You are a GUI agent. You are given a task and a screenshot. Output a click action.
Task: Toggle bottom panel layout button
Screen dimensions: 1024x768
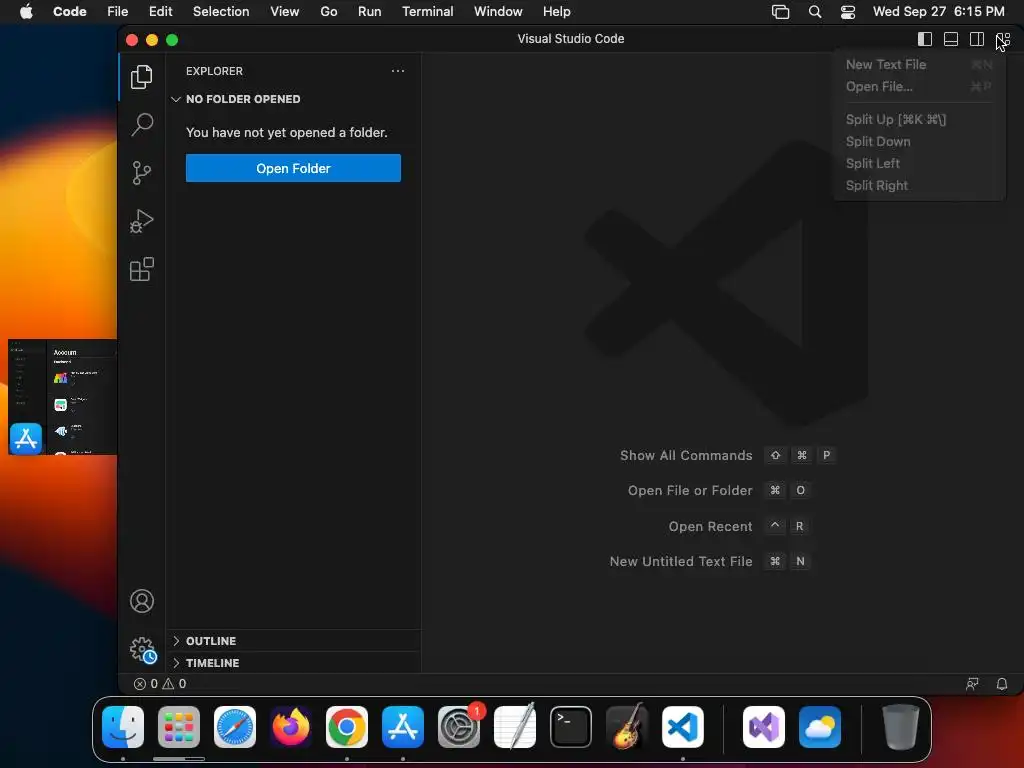point(951,39)
